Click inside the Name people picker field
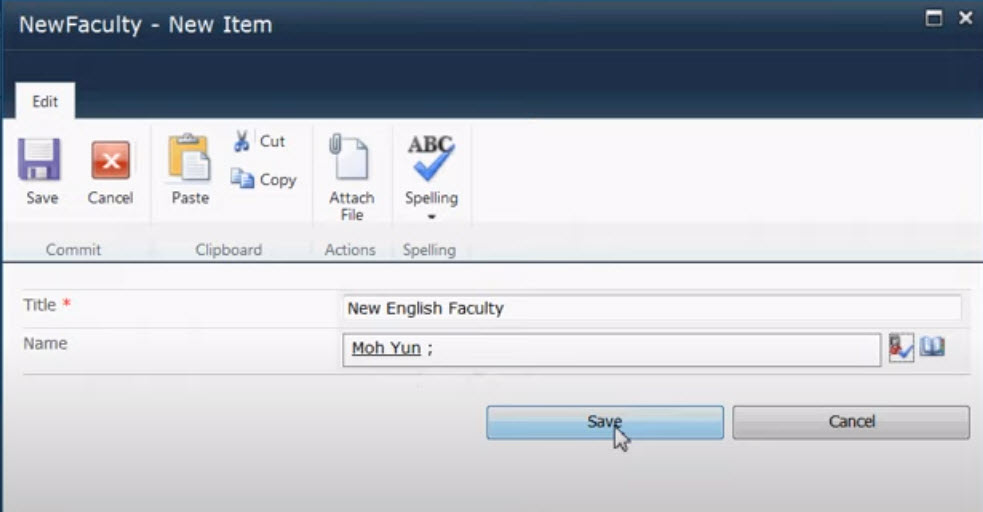 [611, 350]
